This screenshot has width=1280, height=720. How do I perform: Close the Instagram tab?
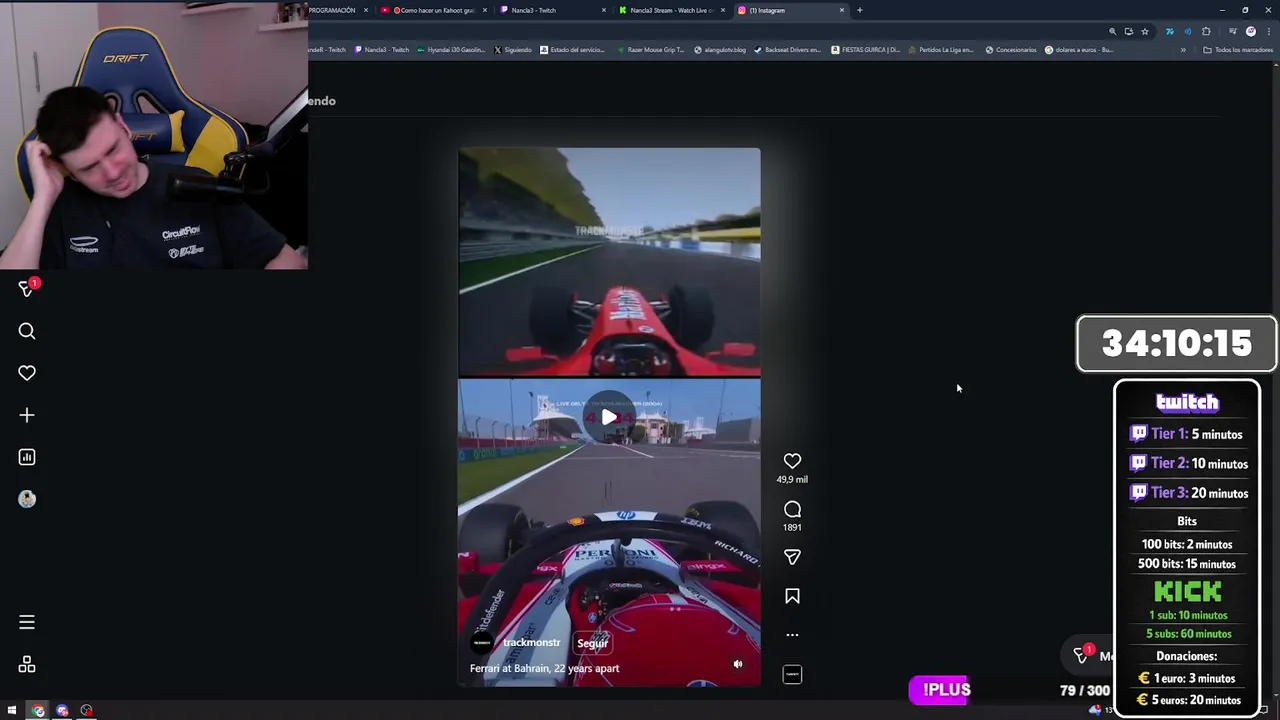click(x=842, y=10)
